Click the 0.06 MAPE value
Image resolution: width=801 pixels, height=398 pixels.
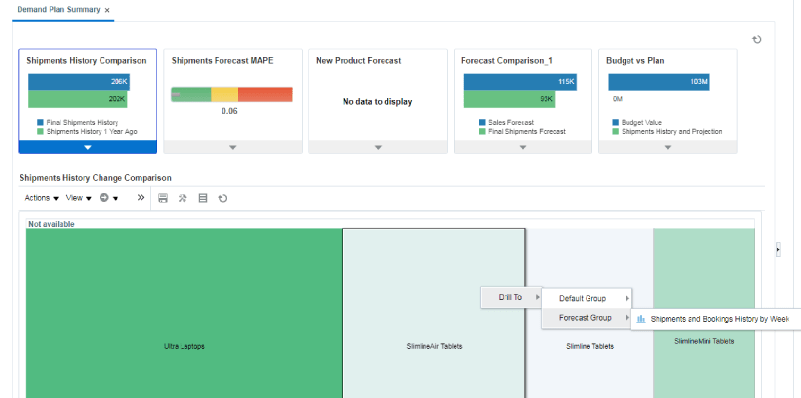[x=229, y=111]
